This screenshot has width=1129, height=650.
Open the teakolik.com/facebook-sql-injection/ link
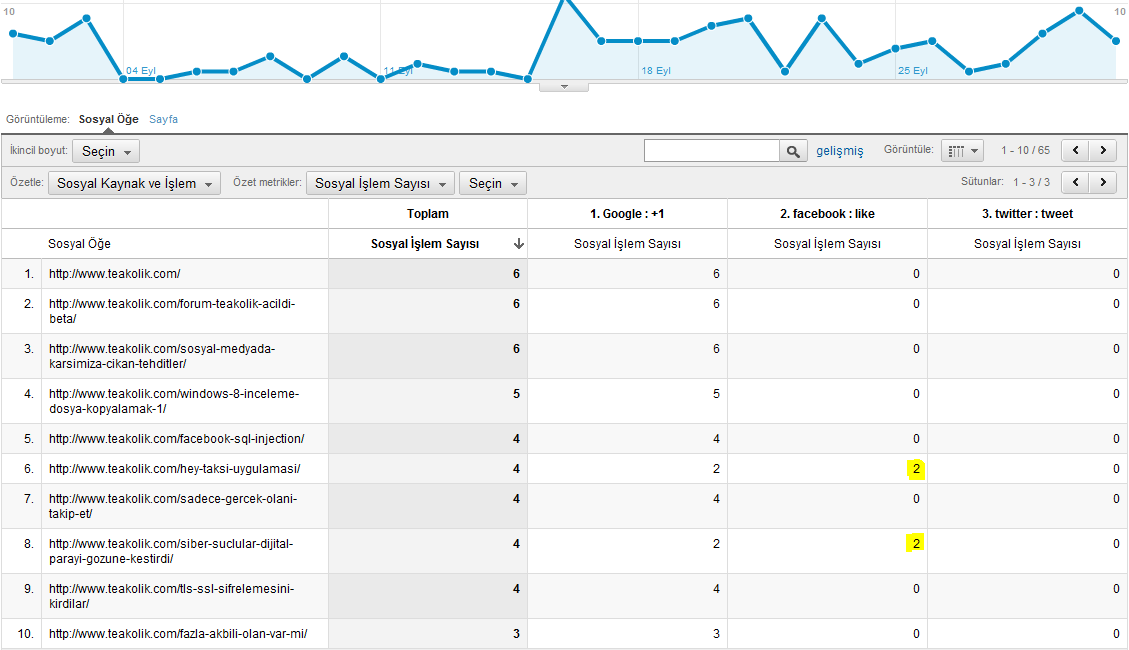point(176,439)
